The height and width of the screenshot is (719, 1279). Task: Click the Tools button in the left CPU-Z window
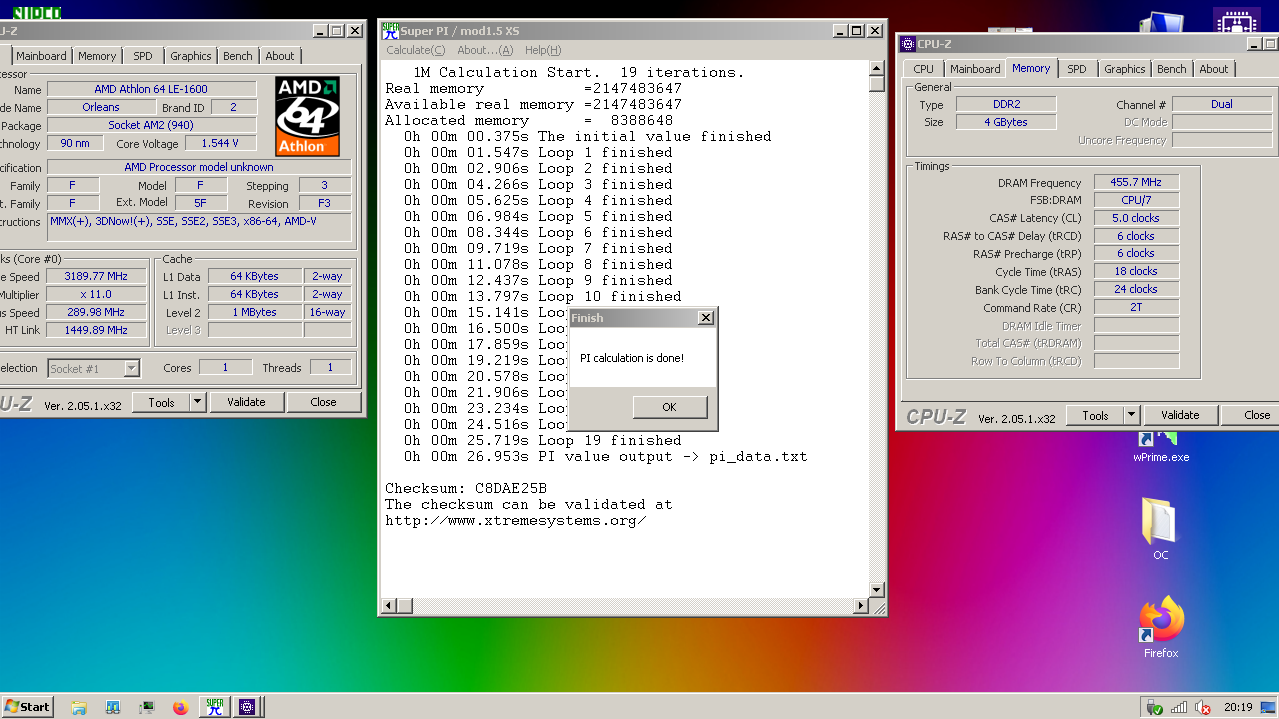(x=161, y=402)
